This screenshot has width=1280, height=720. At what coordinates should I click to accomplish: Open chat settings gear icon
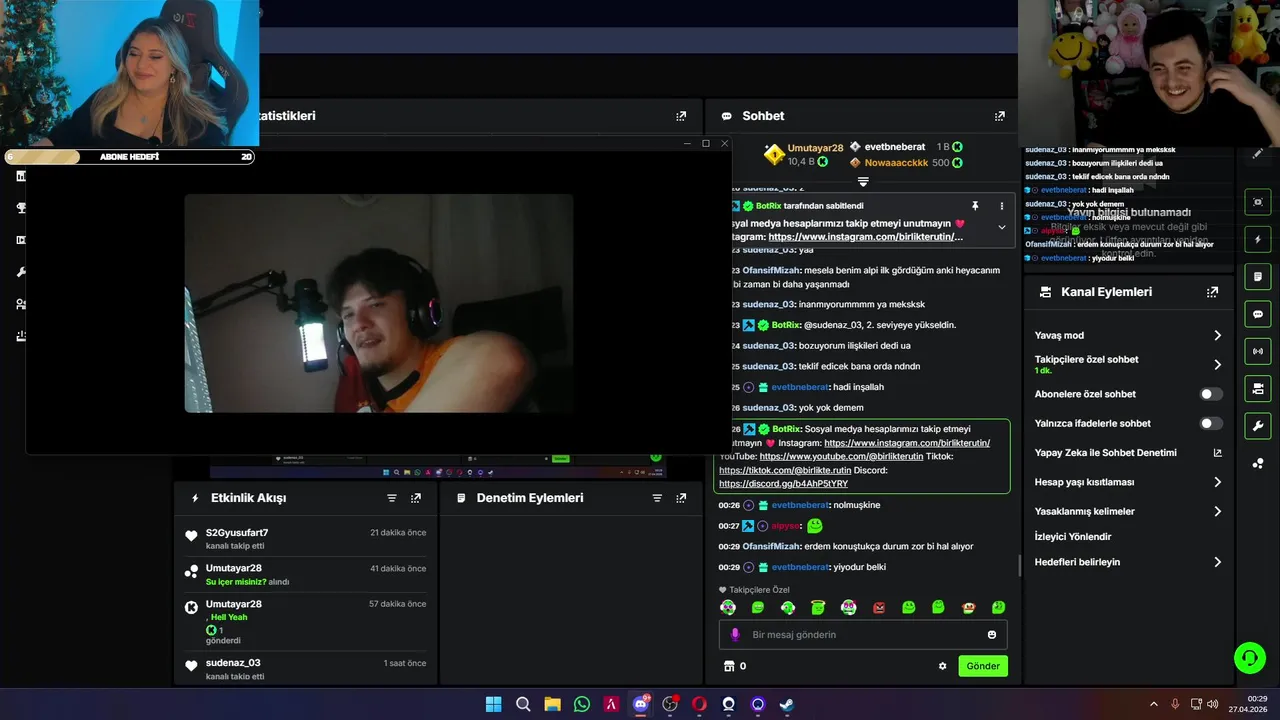click(942, 666)
